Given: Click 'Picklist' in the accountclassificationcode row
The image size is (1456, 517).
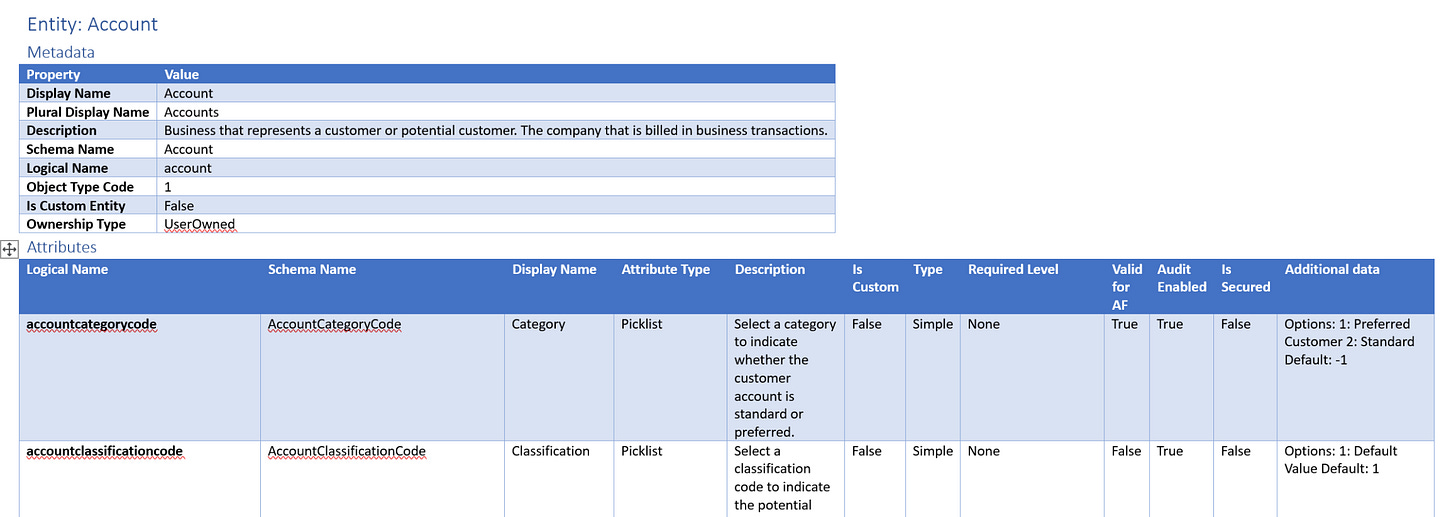Looking at the screenshot, I should (641, 451).
